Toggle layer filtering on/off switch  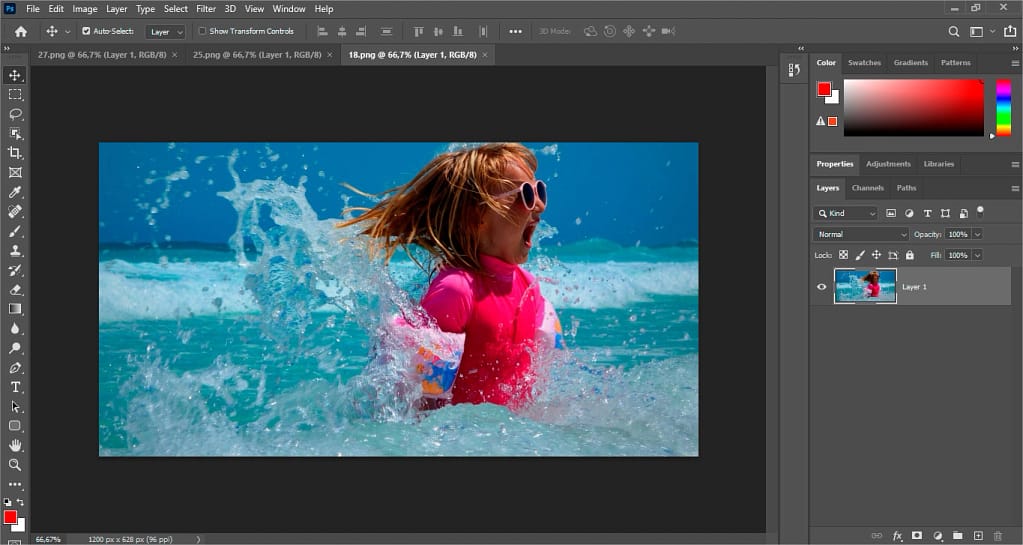[980, 211]
